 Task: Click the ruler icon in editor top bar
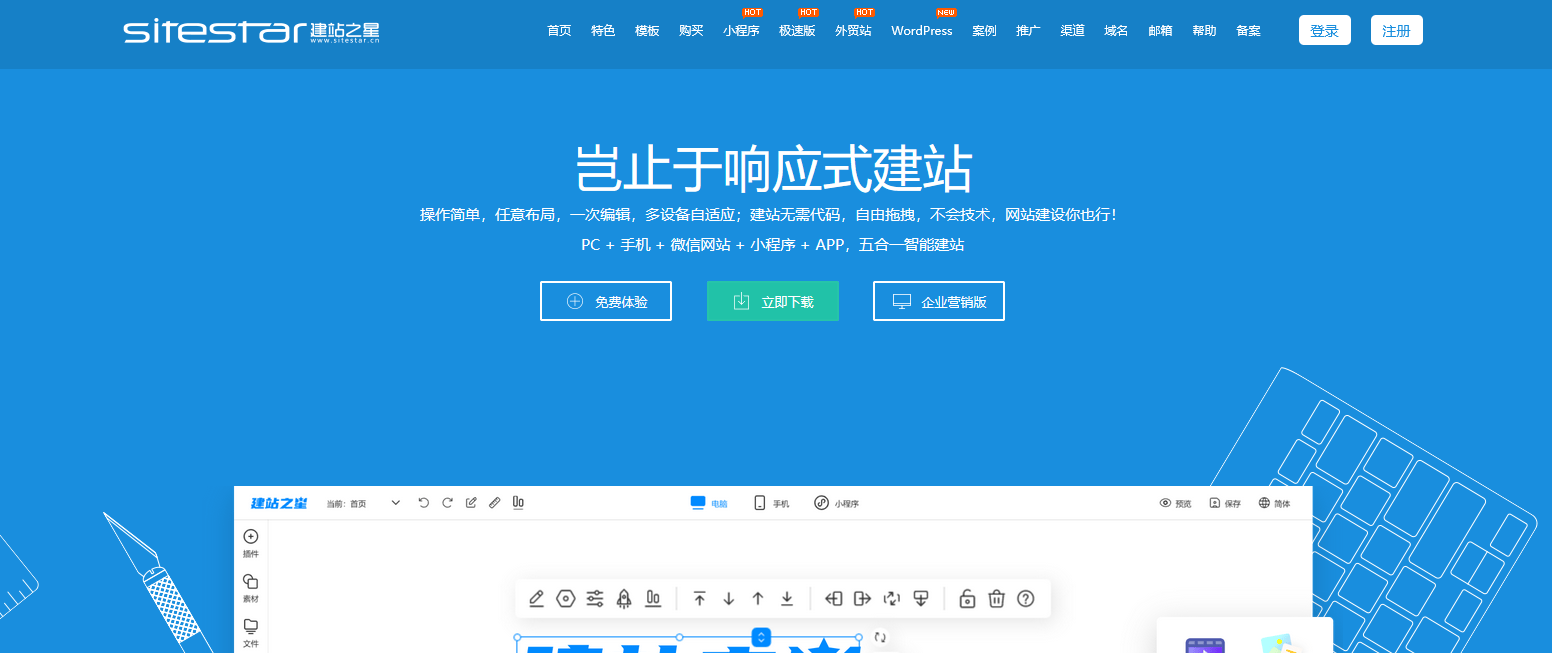tap(494, 503)
